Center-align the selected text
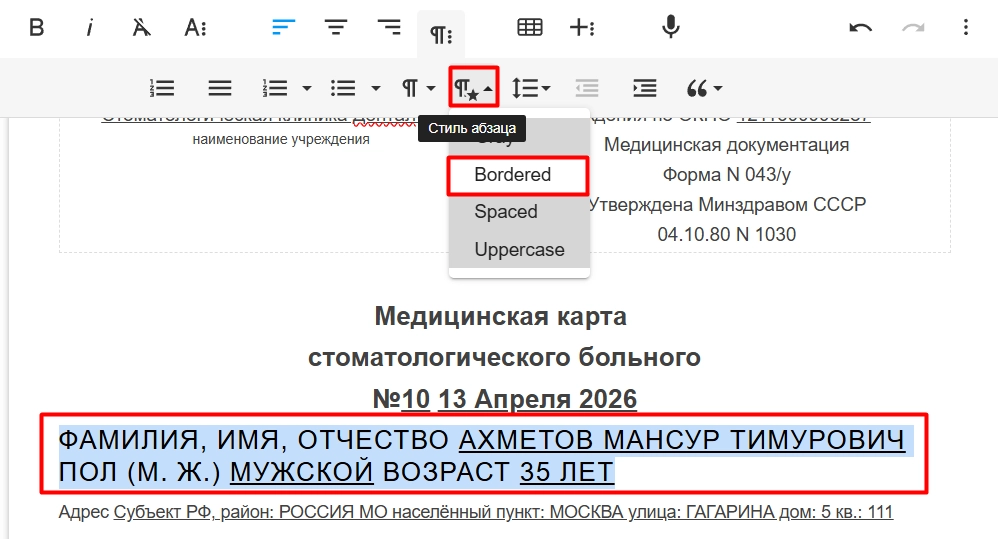This screenshot has height=539, width=998. tap(336, 28)
